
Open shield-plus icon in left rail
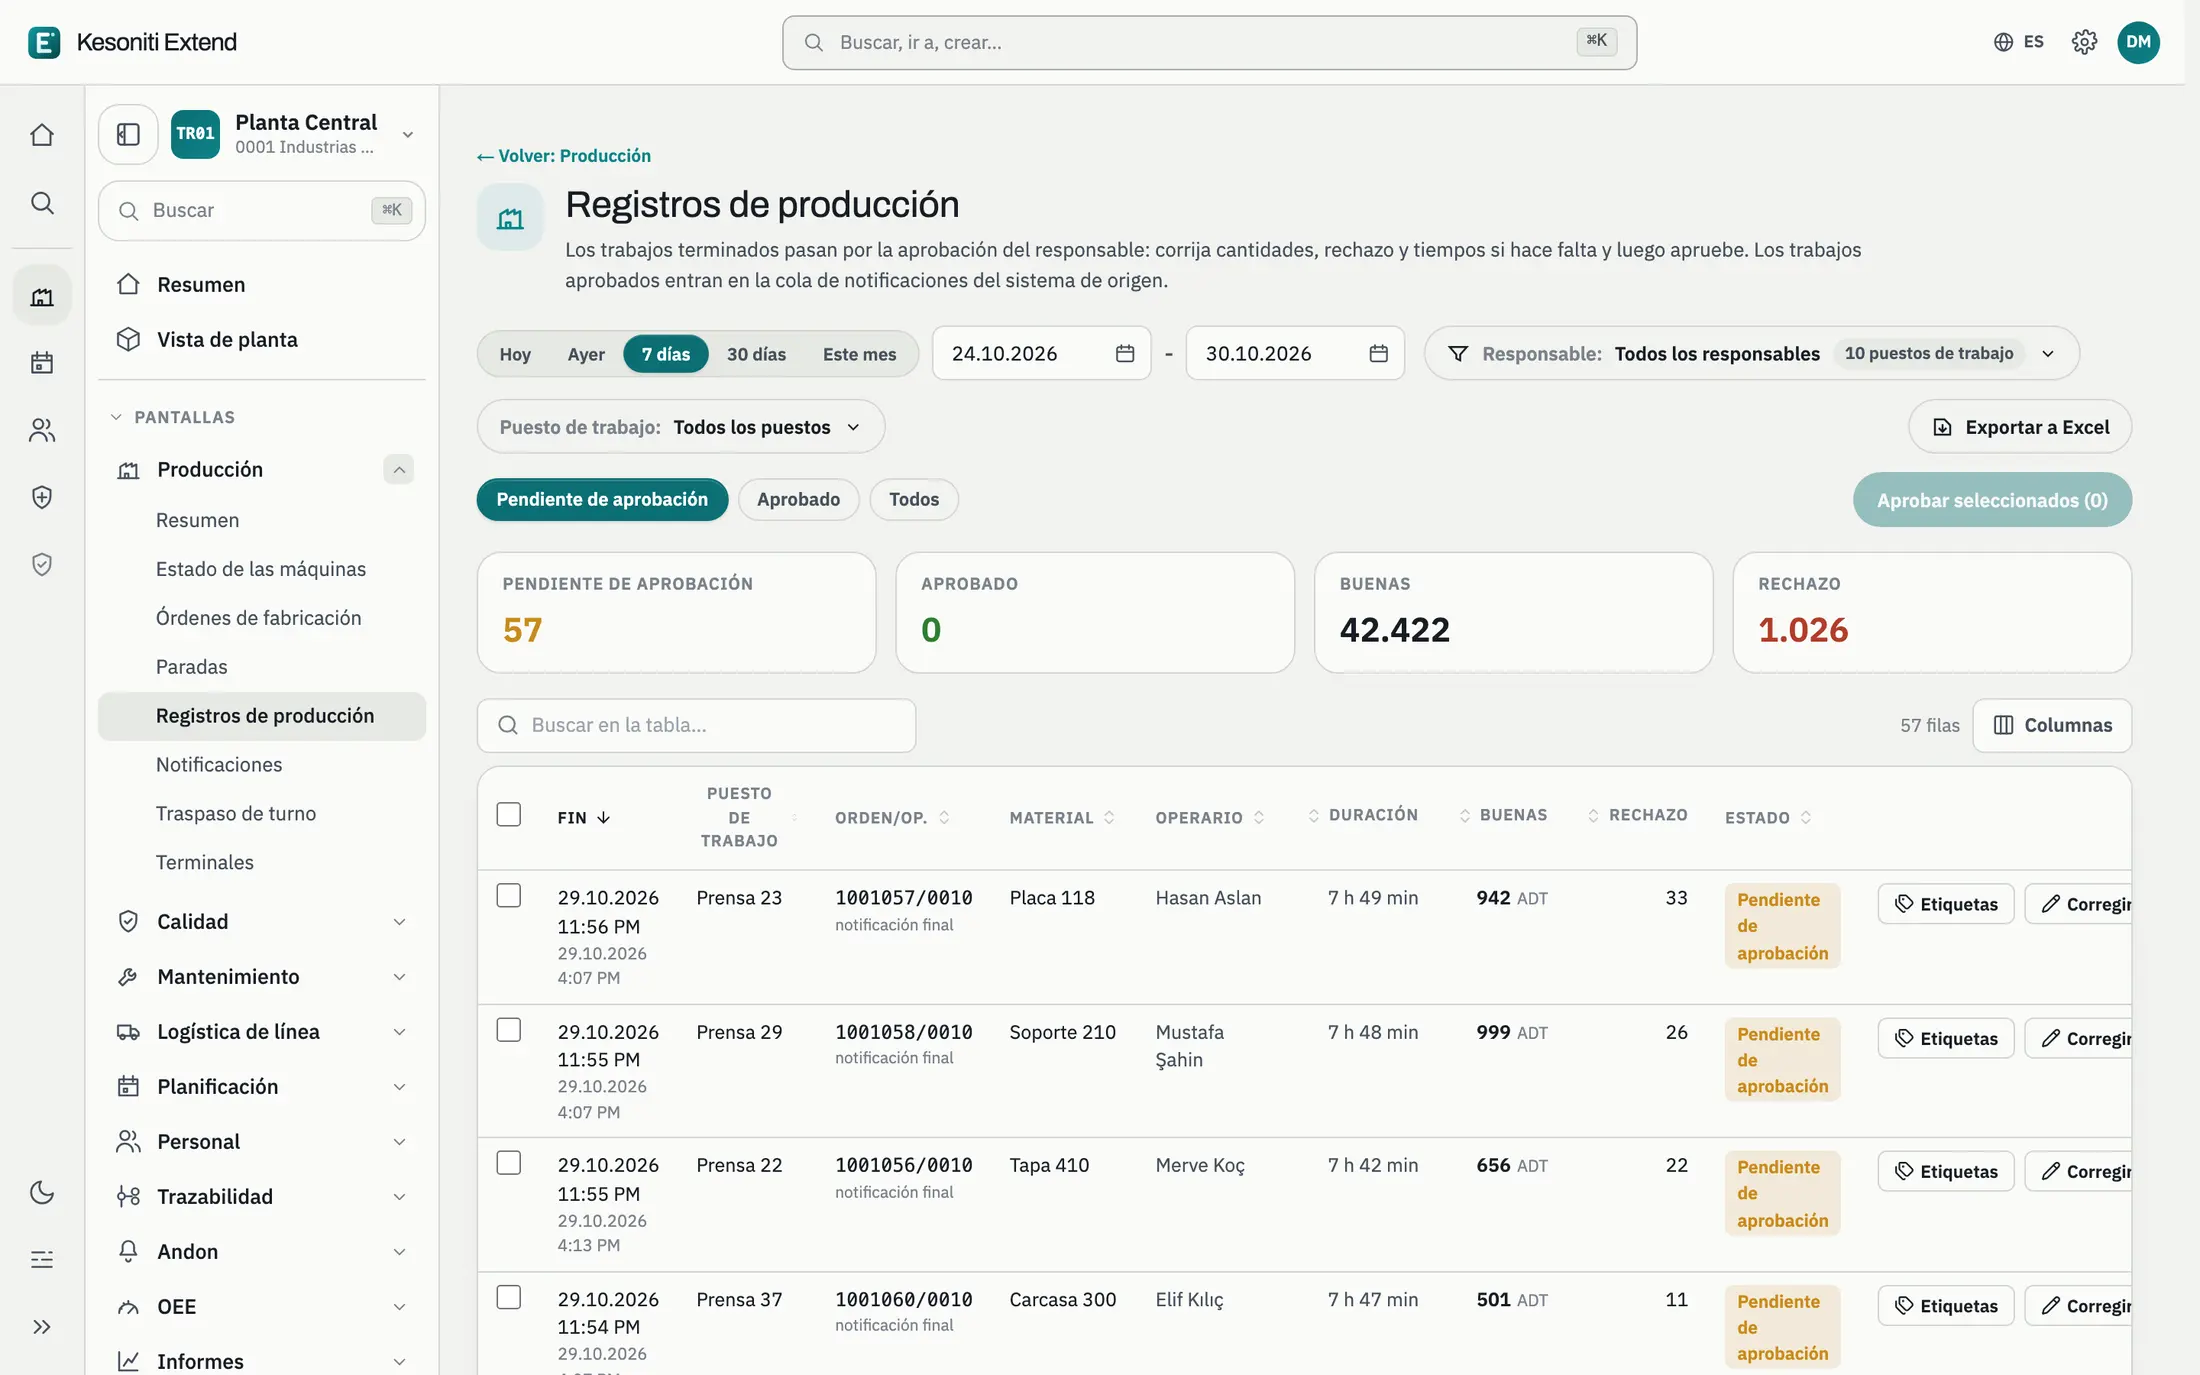pos(42,497)
